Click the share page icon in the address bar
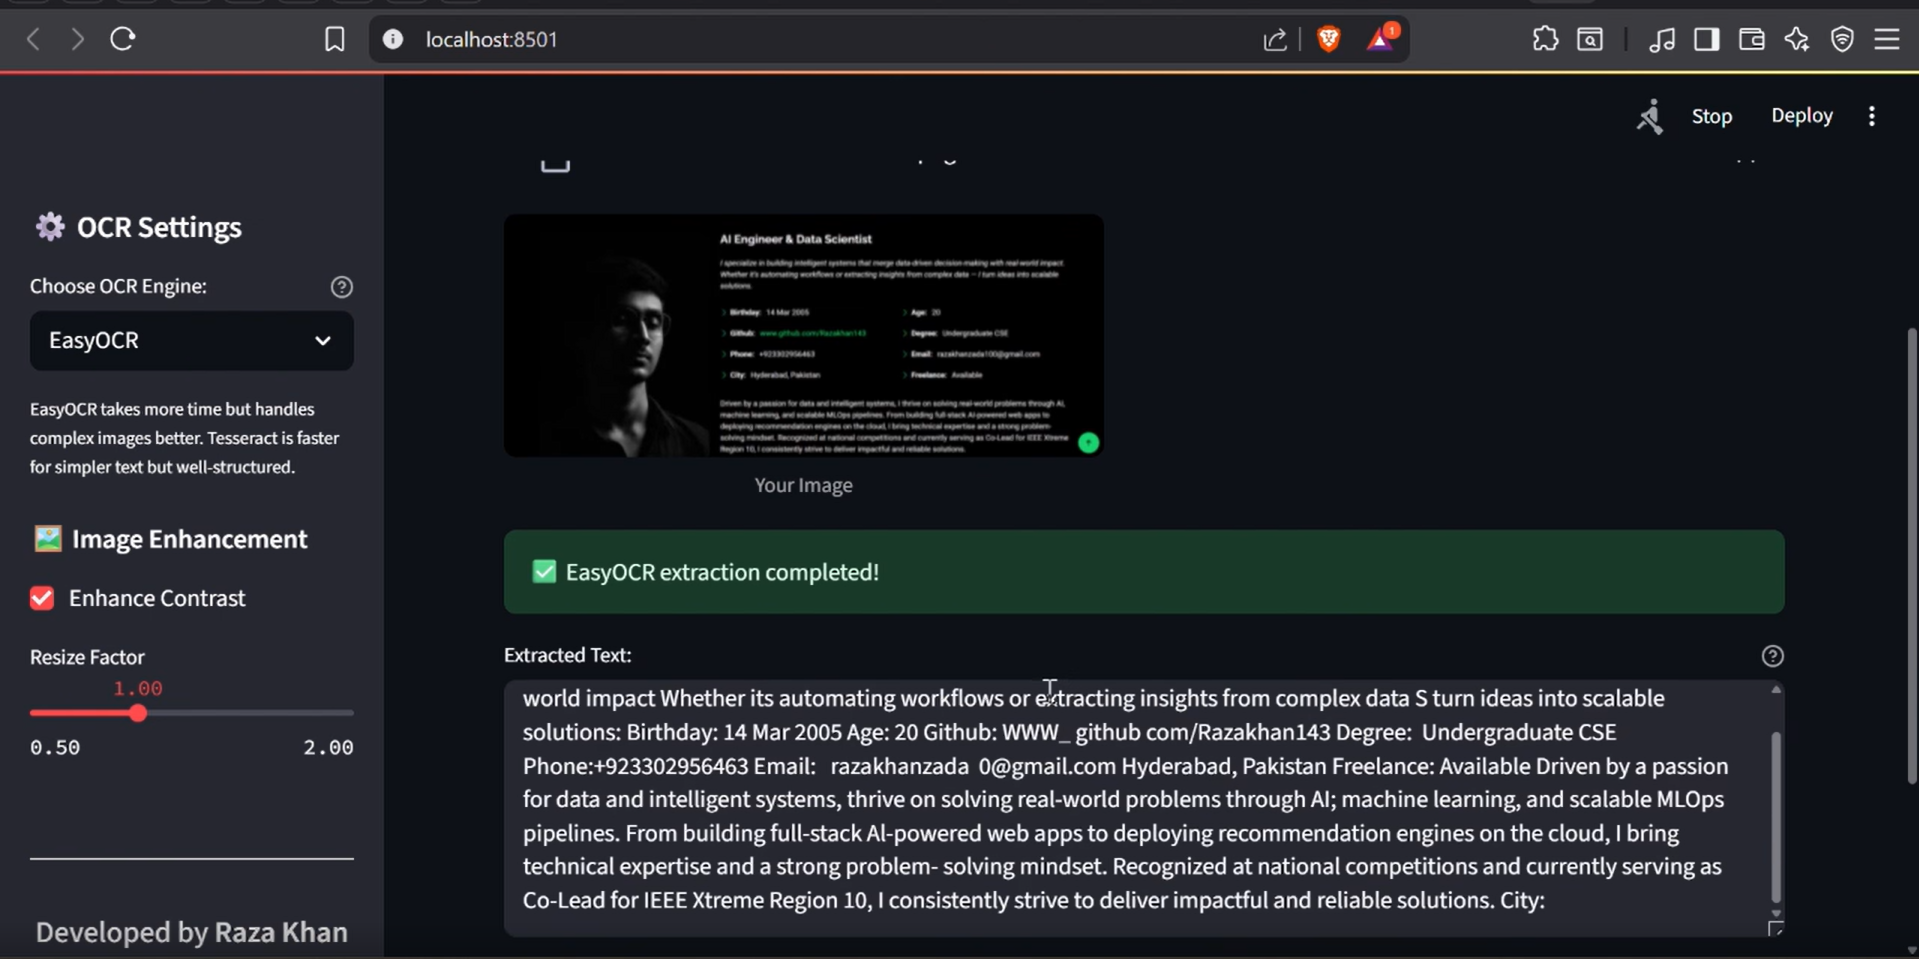1919x959 pixels. coord(1274,39)
